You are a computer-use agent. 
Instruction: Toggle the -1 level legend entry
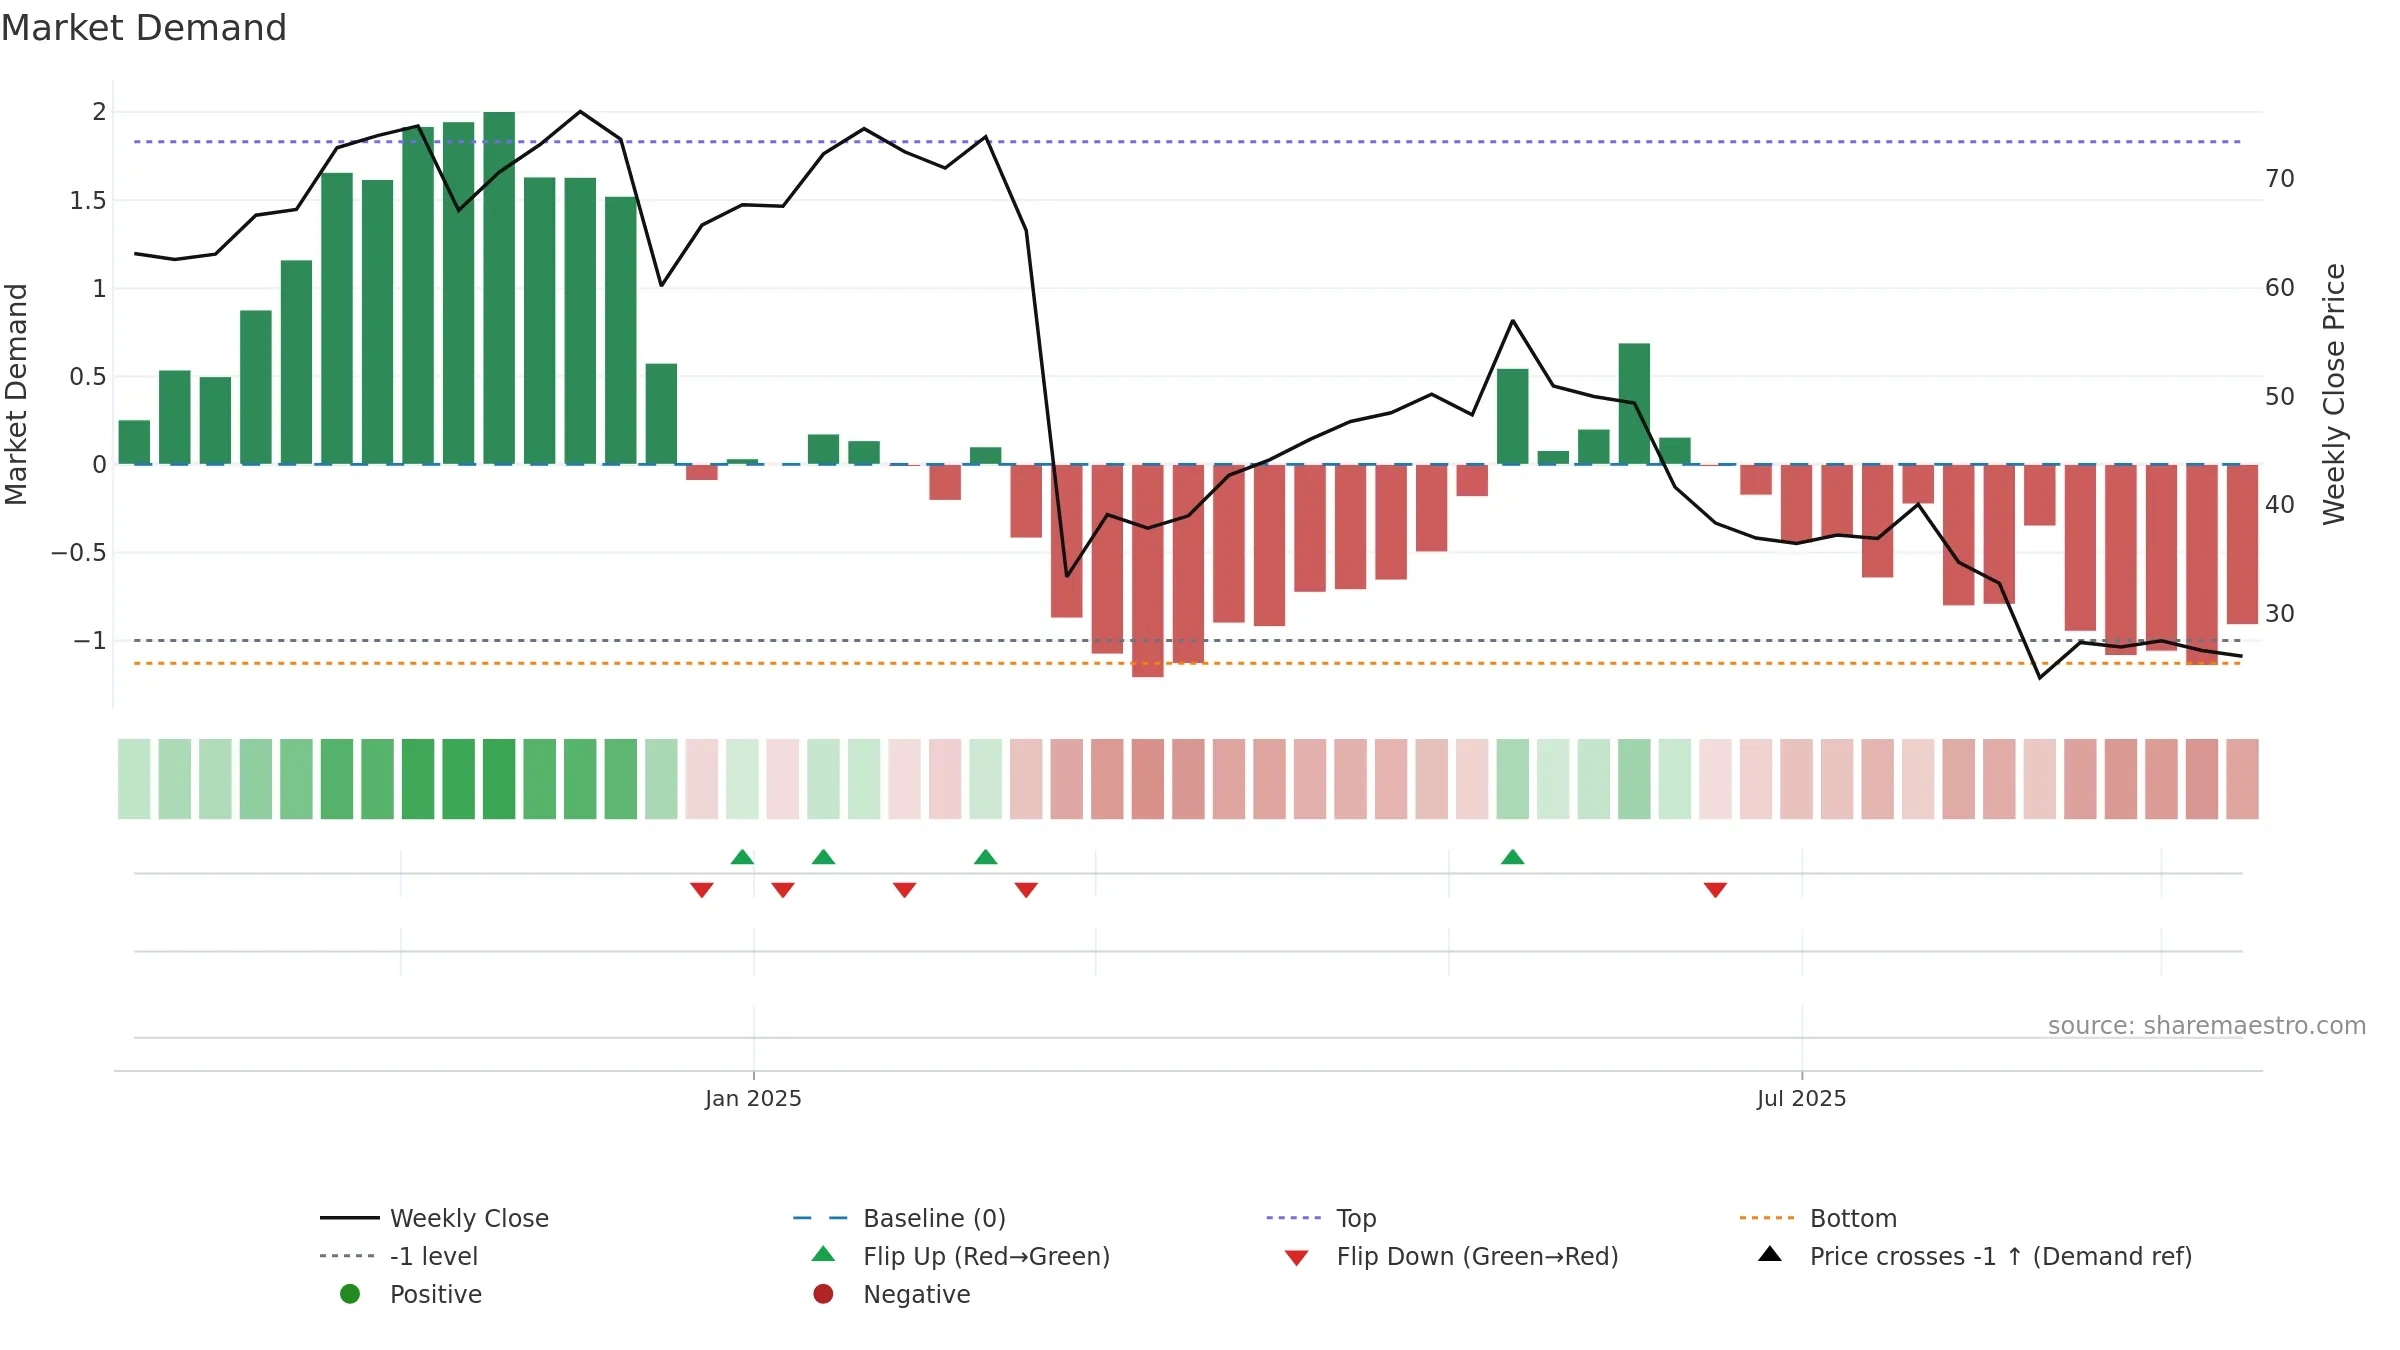point(399,1256)
